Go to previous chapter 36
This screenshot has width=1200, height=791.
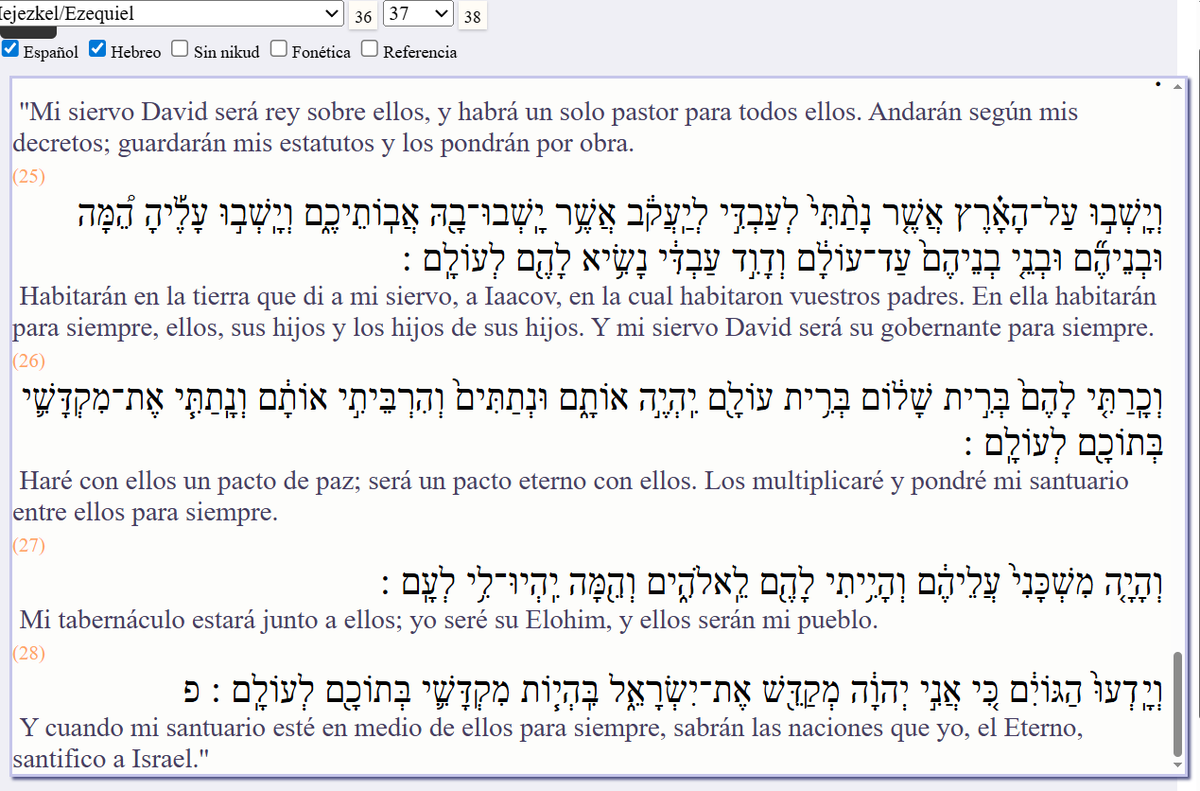point(363,16)
